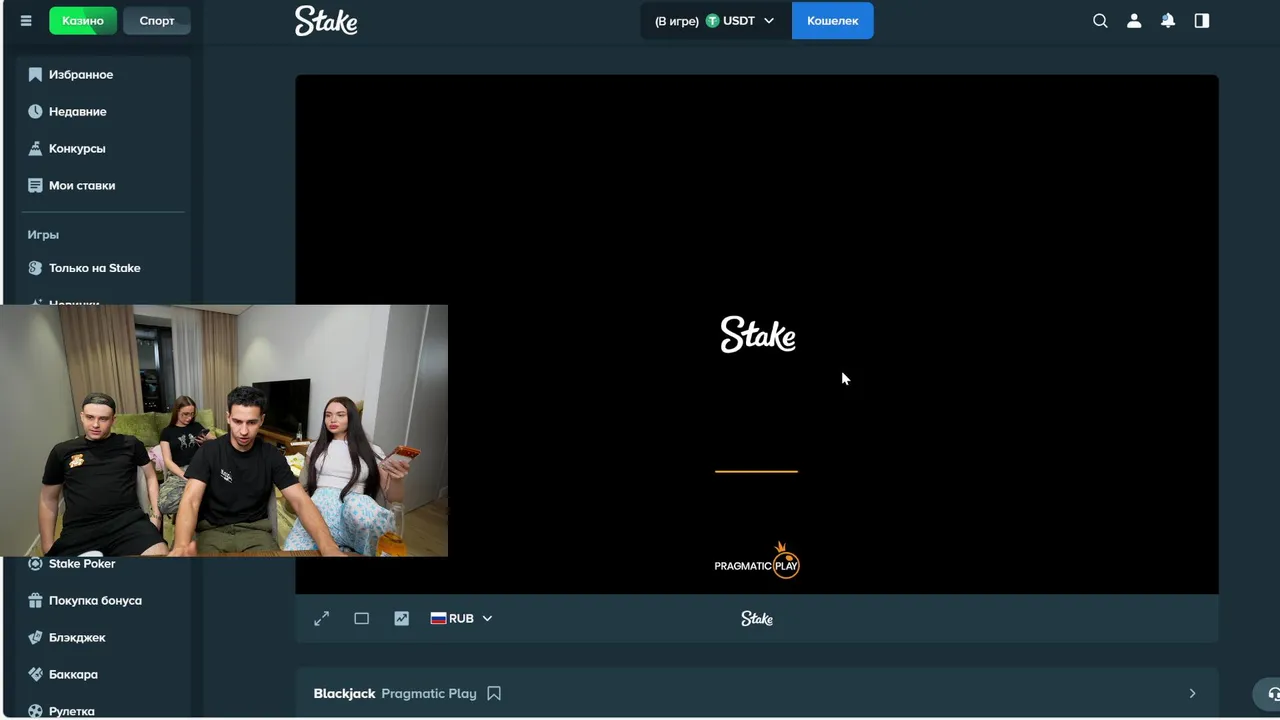
Task: Click the Рулетка wheel icon
Action: pyautogui.click(x=35, y=711)
